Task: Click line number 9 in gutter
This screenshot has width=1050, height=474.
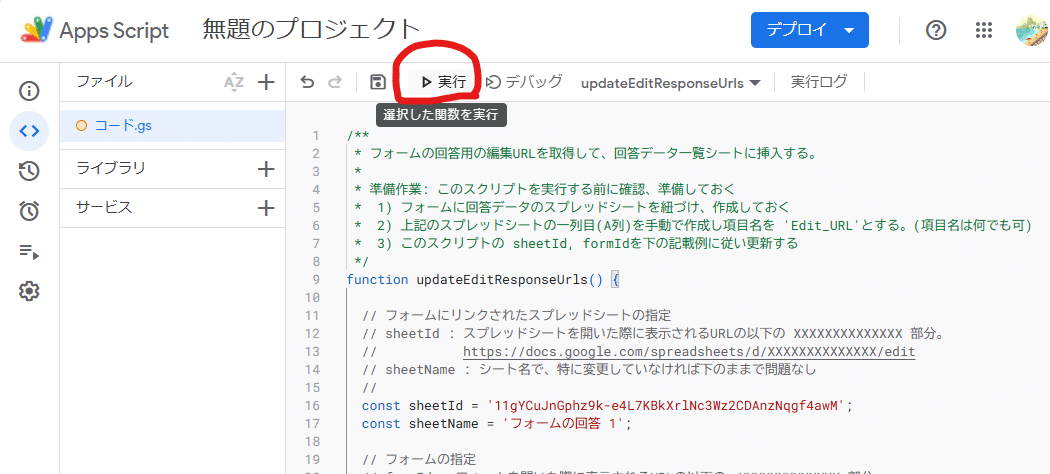Action: point(317,279)
